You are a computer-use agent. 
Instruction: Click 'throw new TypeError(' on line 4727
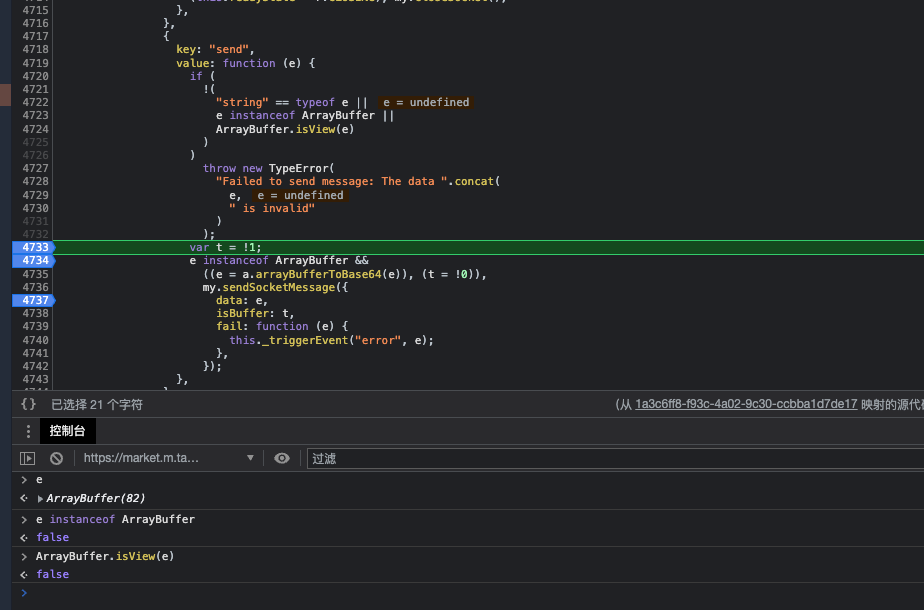point(268,169)
